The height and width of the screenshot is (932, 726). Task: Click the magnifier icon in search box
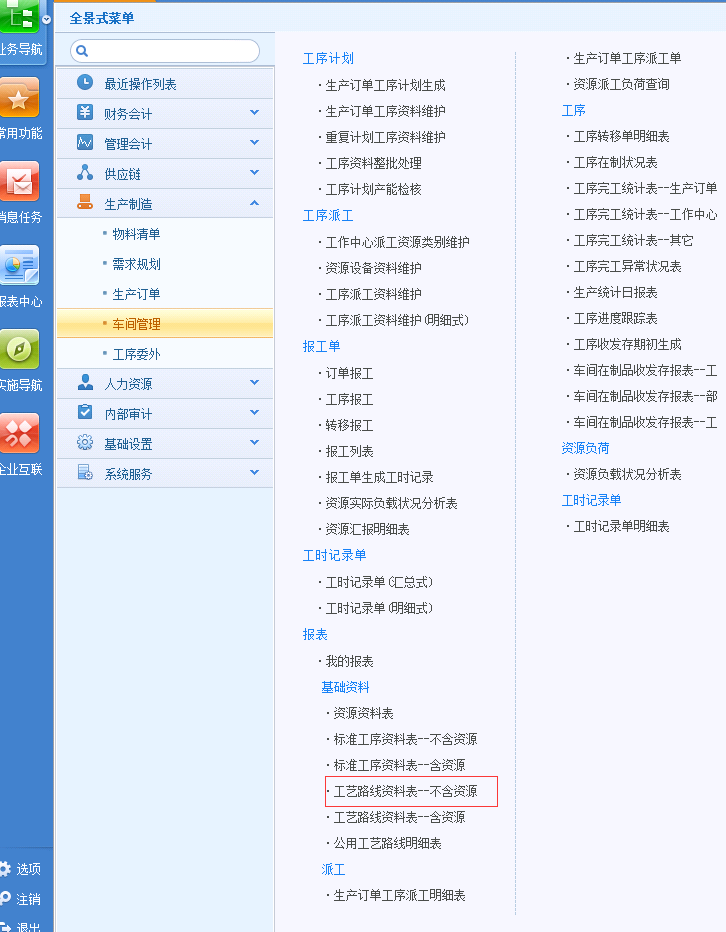pos(82,50)
